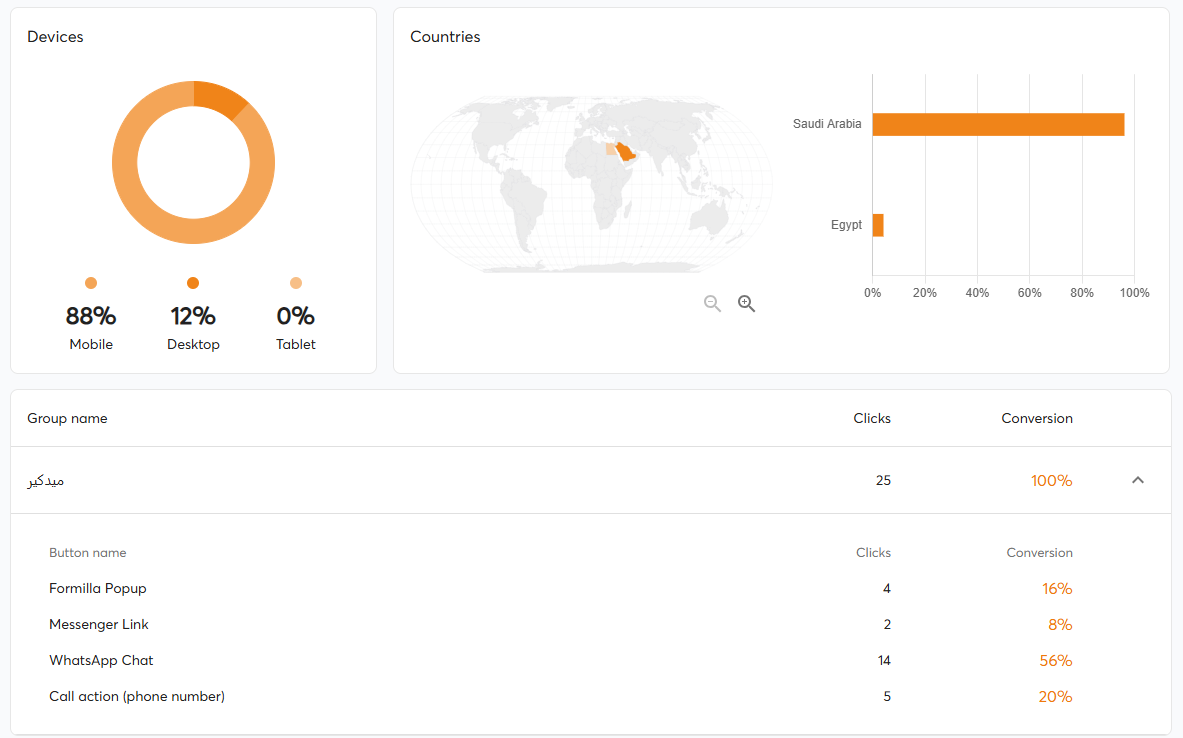Image resolution: width=1183 pixels, height=738 pixels.
Task: Click the 100% conversion value
Action: (1051, 480)
